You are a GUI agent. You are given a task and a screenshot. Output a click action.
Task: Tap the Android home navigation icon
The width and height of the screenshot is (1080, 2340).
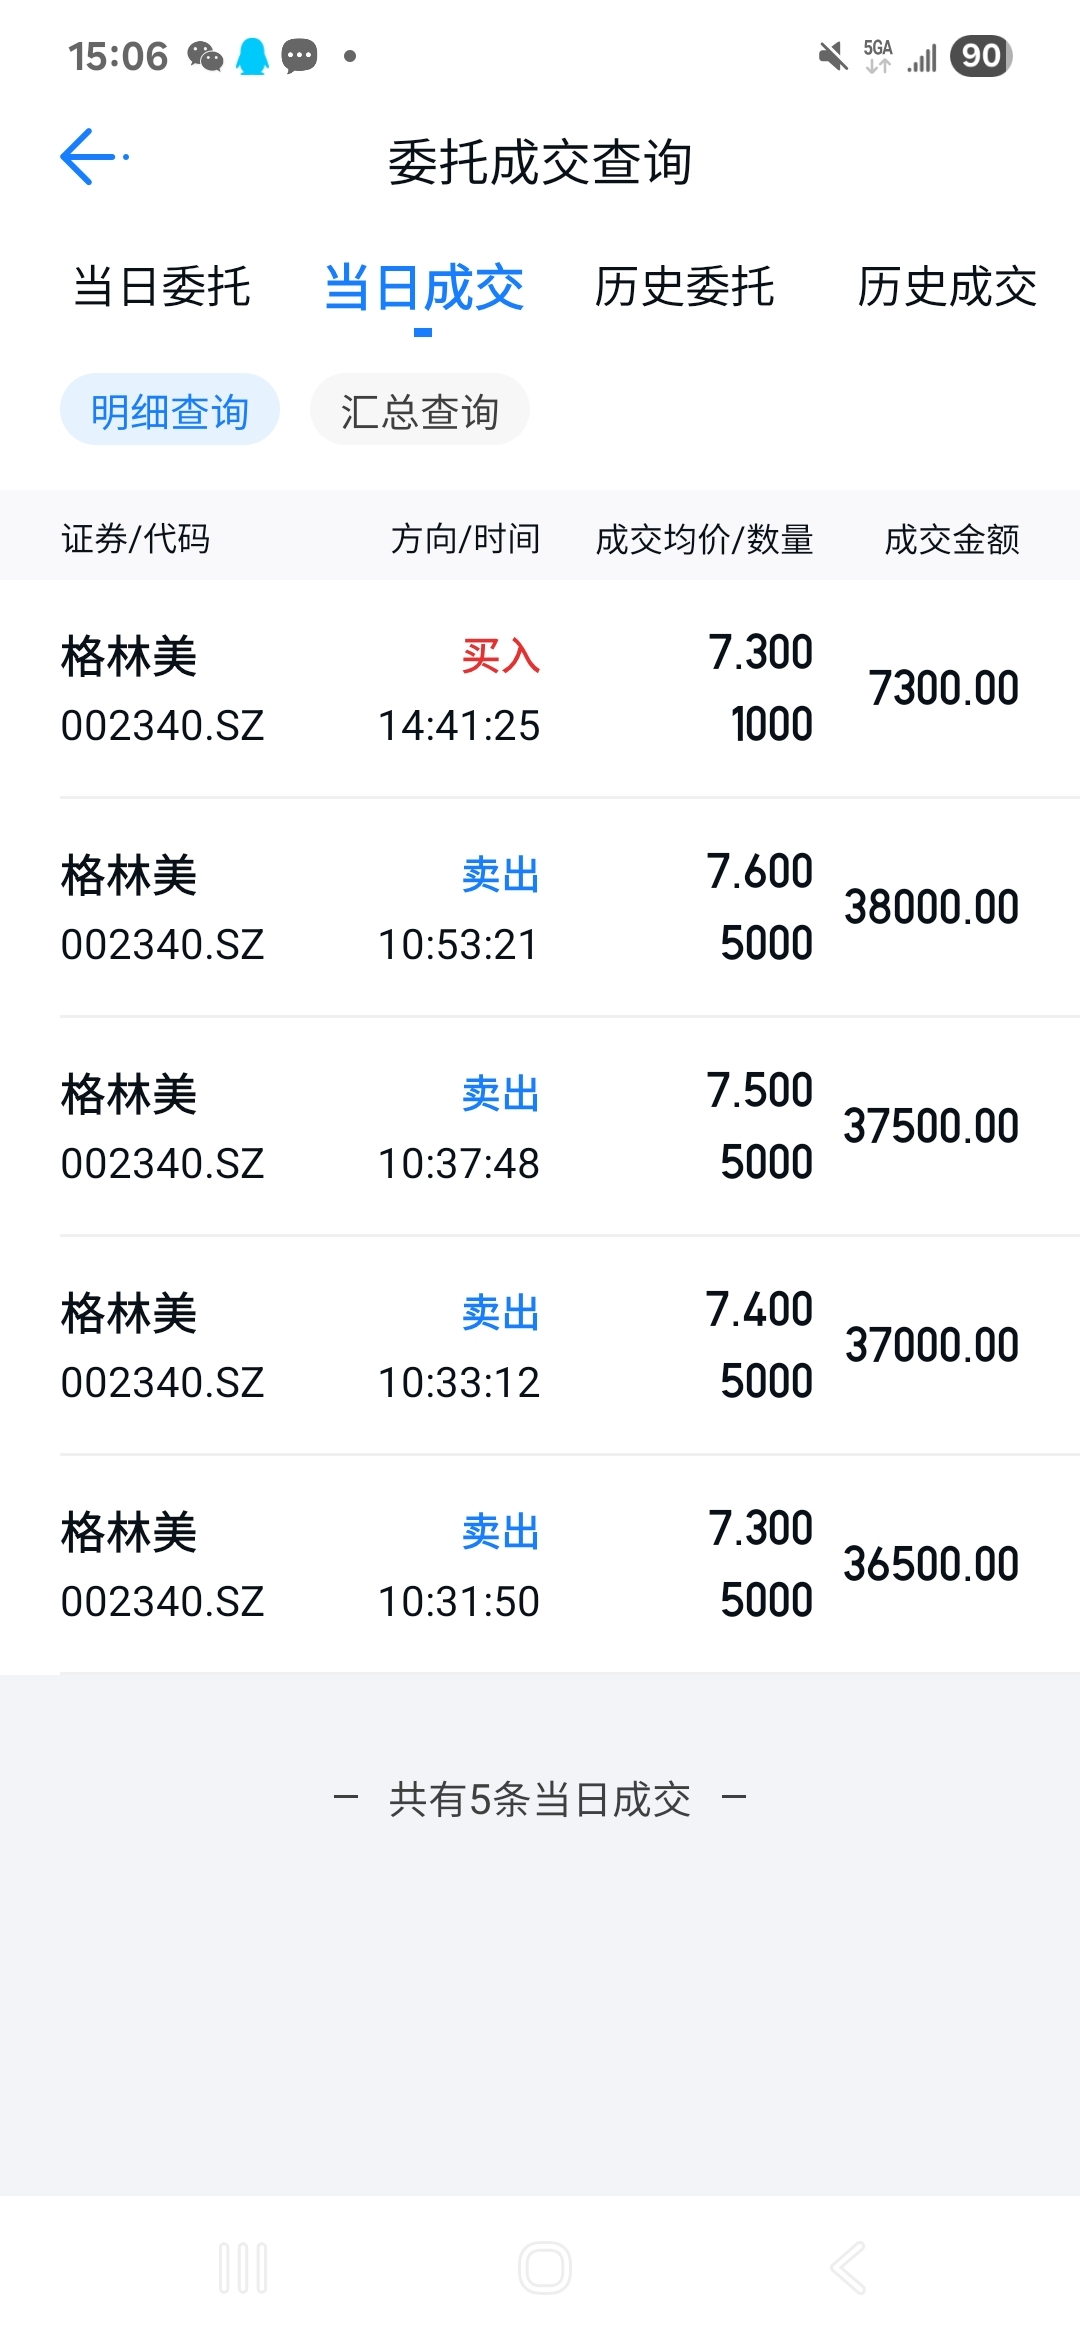click(545, 2267)
